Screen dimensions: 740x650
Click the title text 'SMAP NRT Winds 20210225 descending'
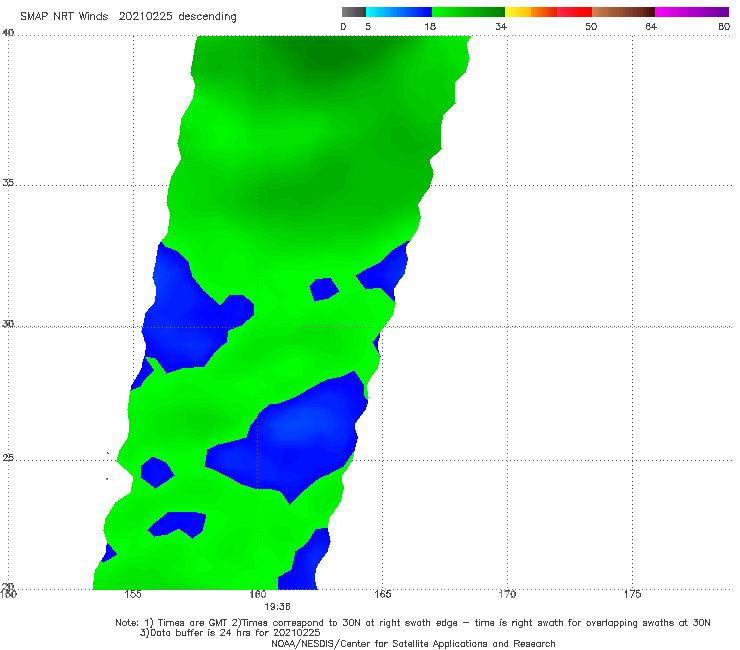click(x=128, y=17)
